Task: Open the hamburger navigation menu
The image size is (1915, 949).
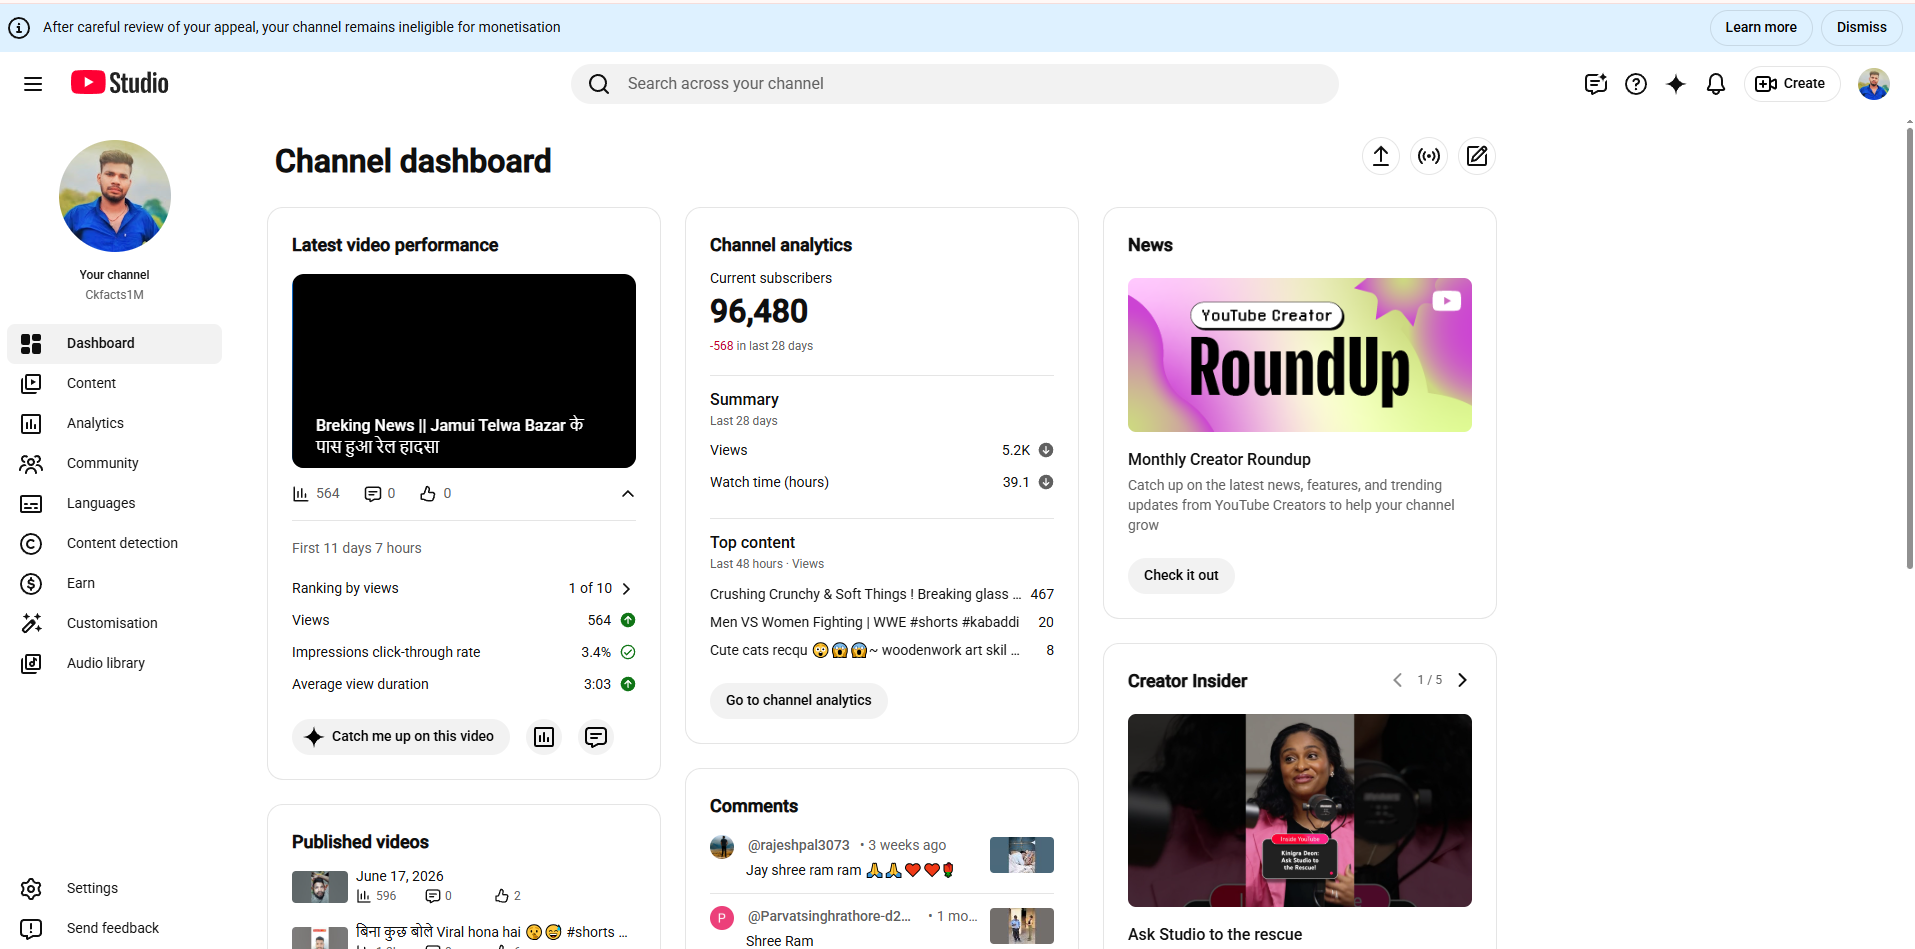Action: click(33, 84)
